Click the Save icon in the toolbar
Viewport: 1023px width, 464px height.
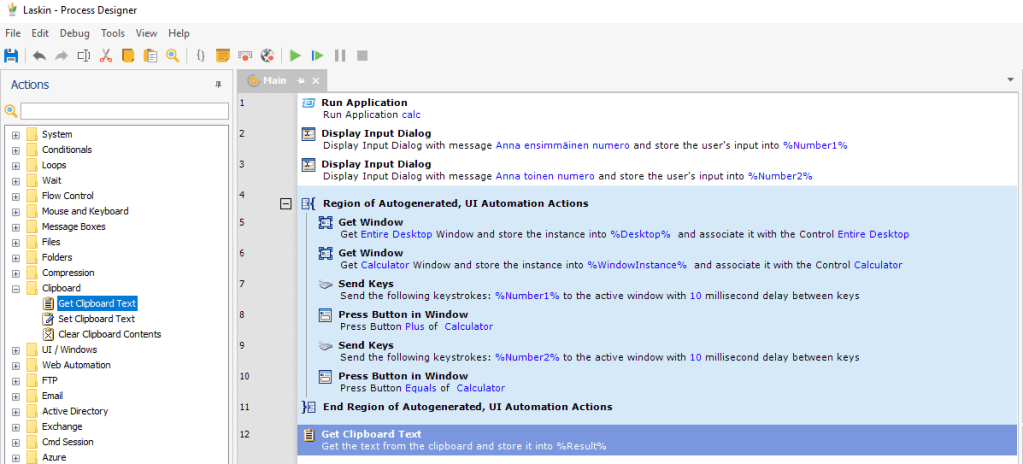[12, 56]
